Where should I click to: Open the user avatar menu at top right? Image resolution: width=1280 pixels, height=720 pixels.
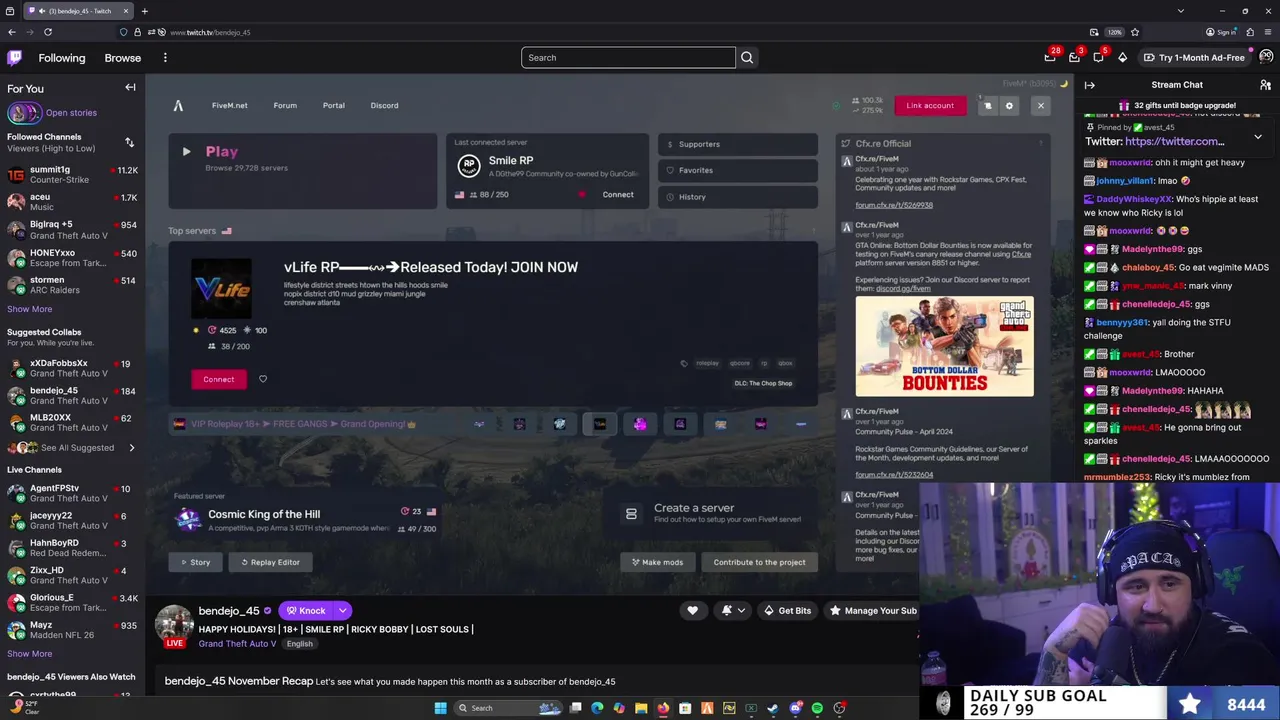pyautogui.click(x=1266, y=58)
